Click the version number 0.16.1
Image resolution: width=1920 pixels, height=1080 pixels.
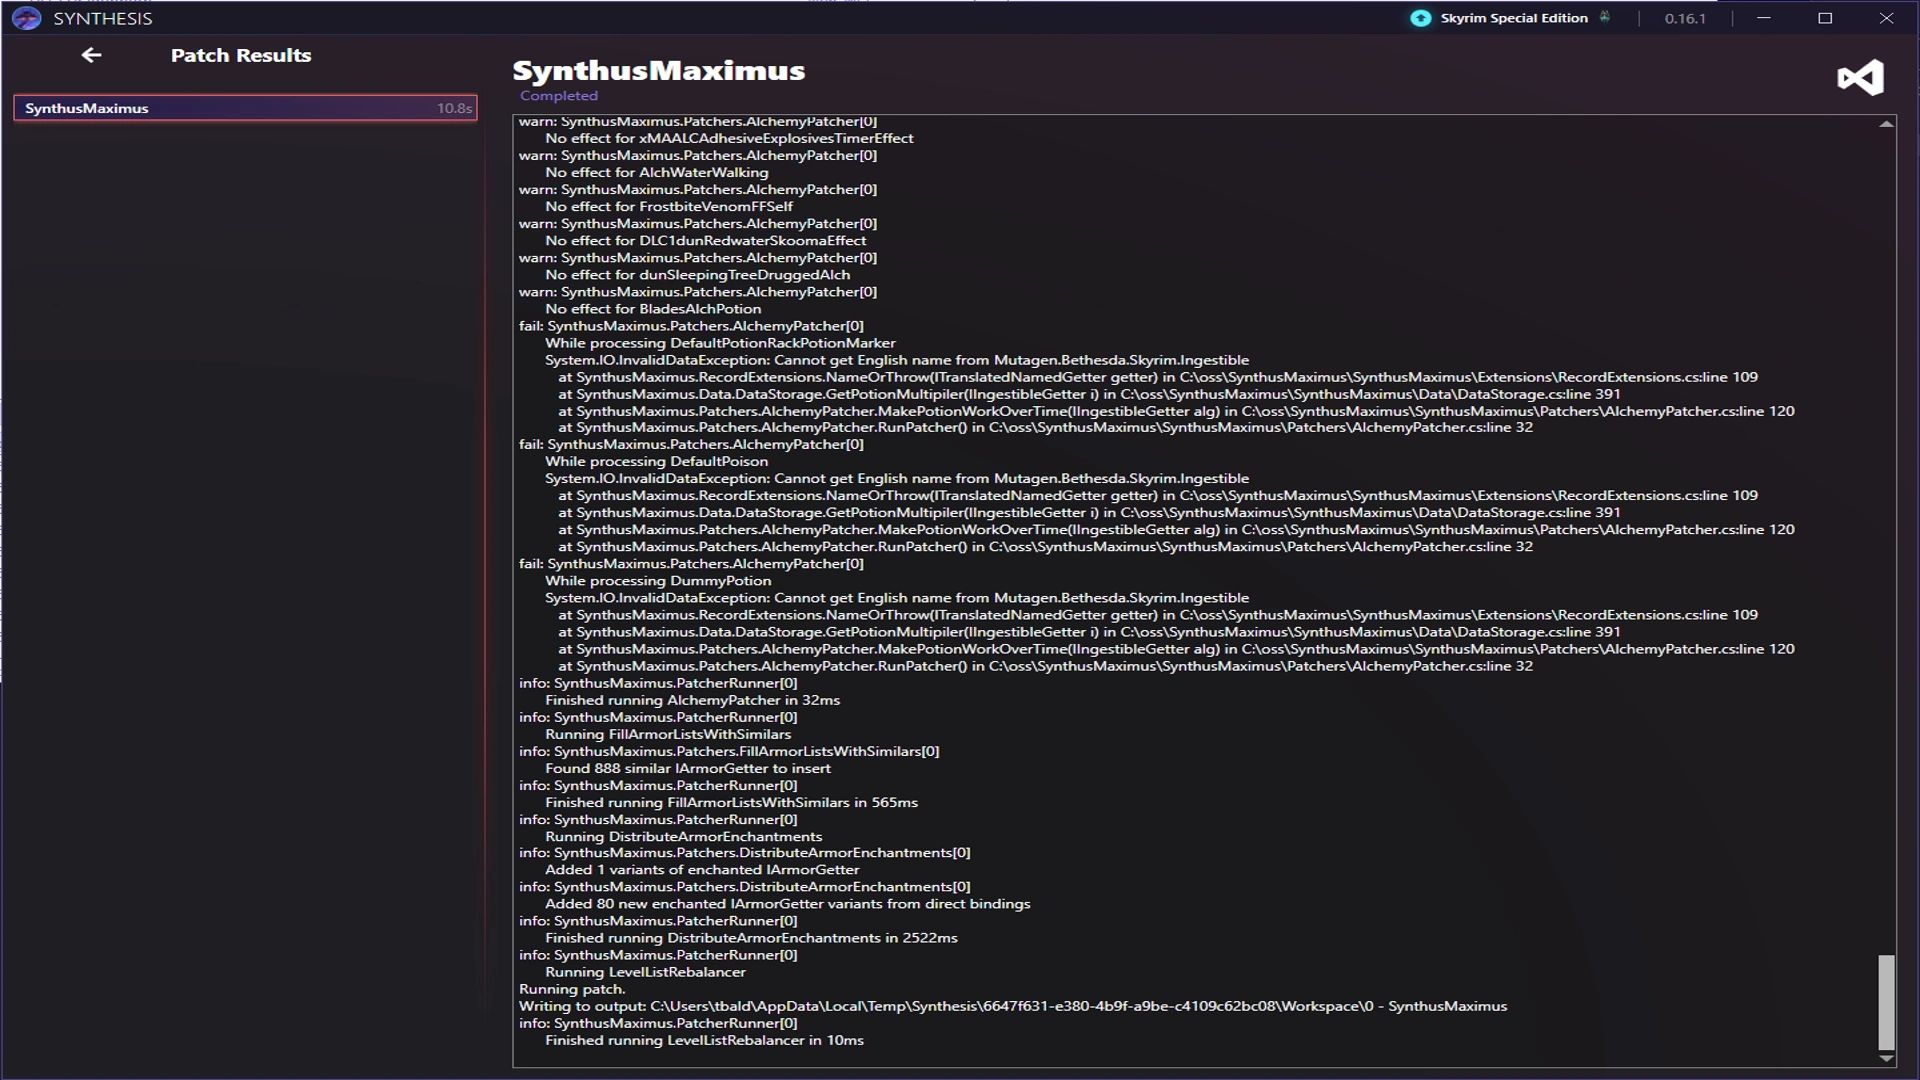click(x=1684, y=17)
